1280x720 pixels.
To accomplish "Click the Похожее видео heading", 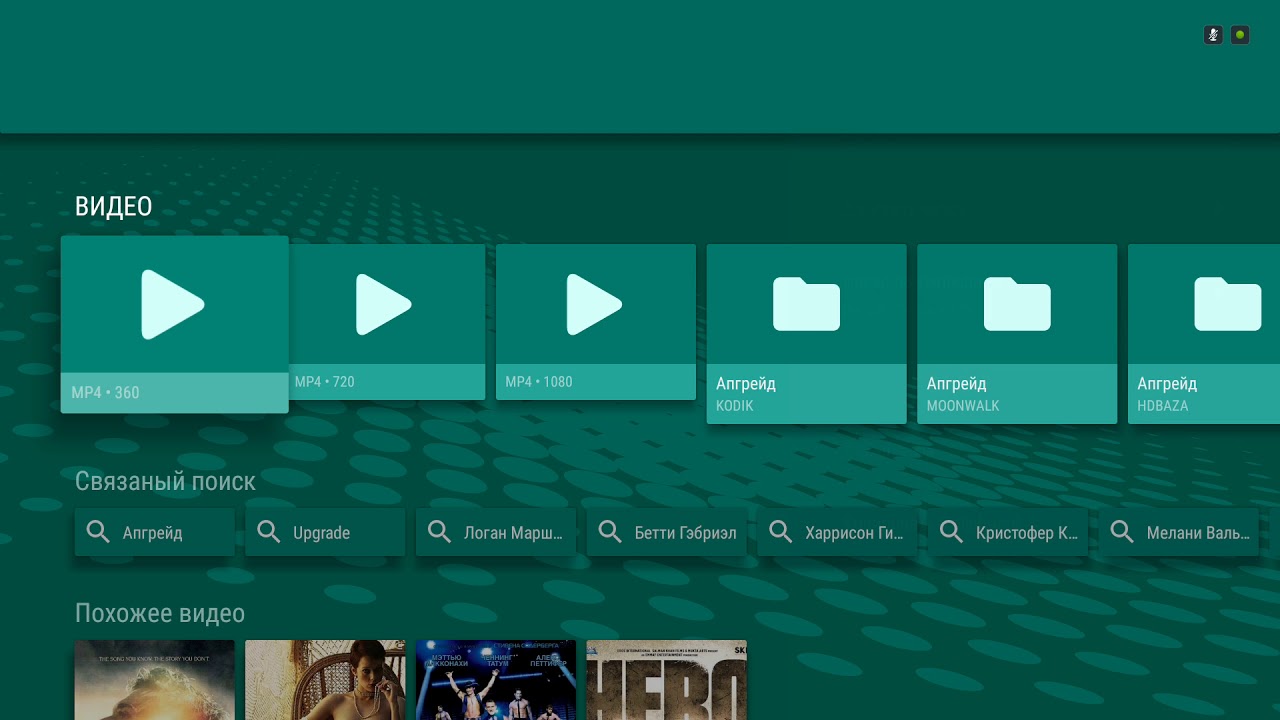I will [160, 613].
